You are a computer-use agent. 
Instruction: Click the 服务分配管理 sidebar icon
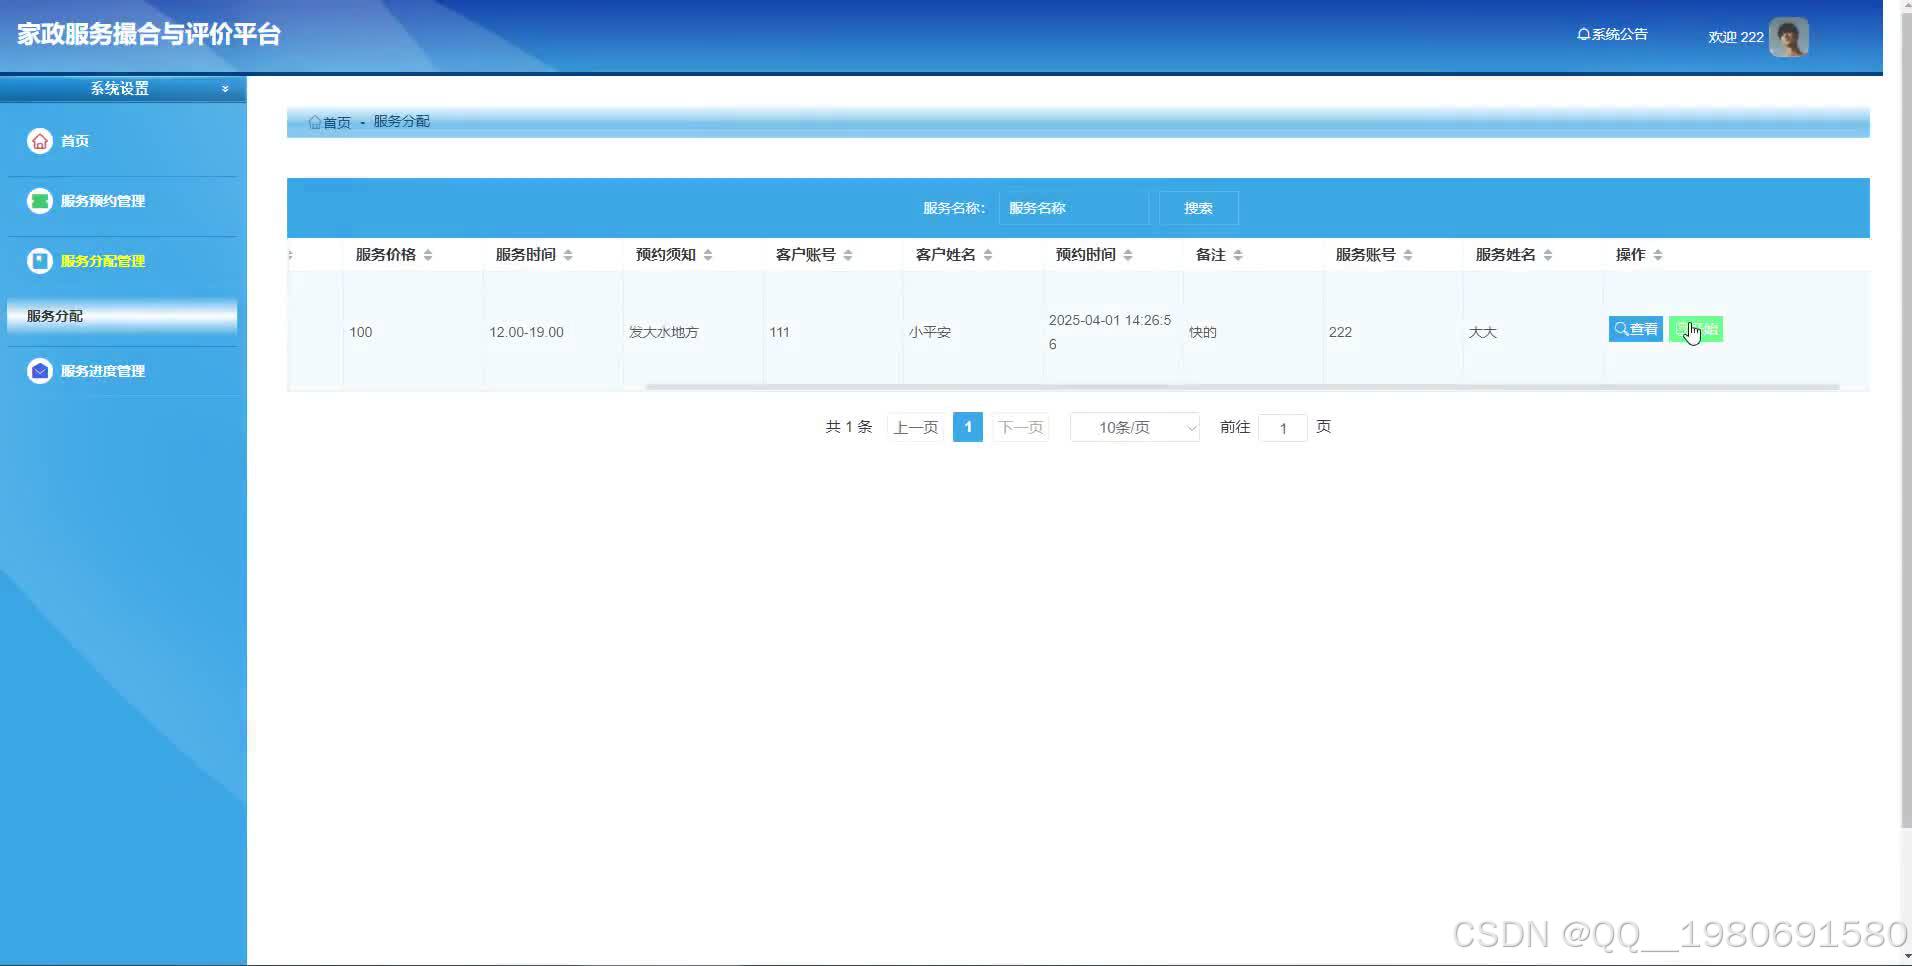click(x=39, y=260)
